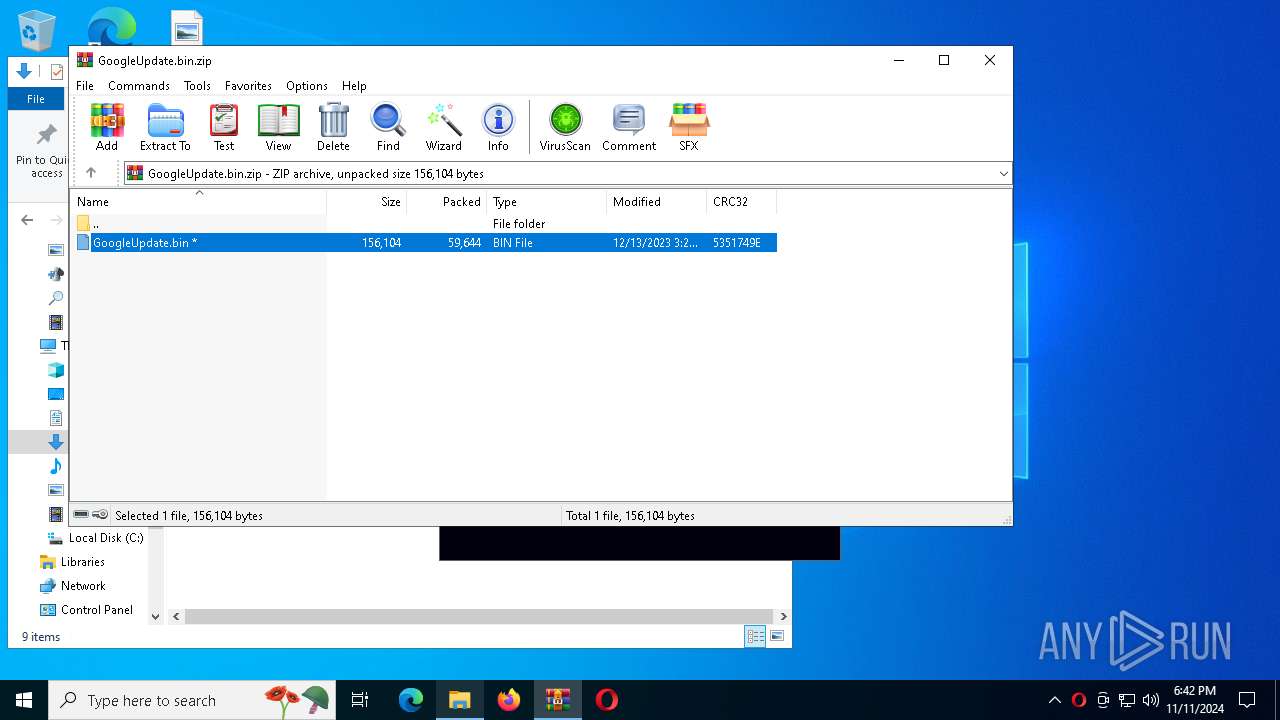Click the Add toolbar icon in WinRAR

click(107, 127)
